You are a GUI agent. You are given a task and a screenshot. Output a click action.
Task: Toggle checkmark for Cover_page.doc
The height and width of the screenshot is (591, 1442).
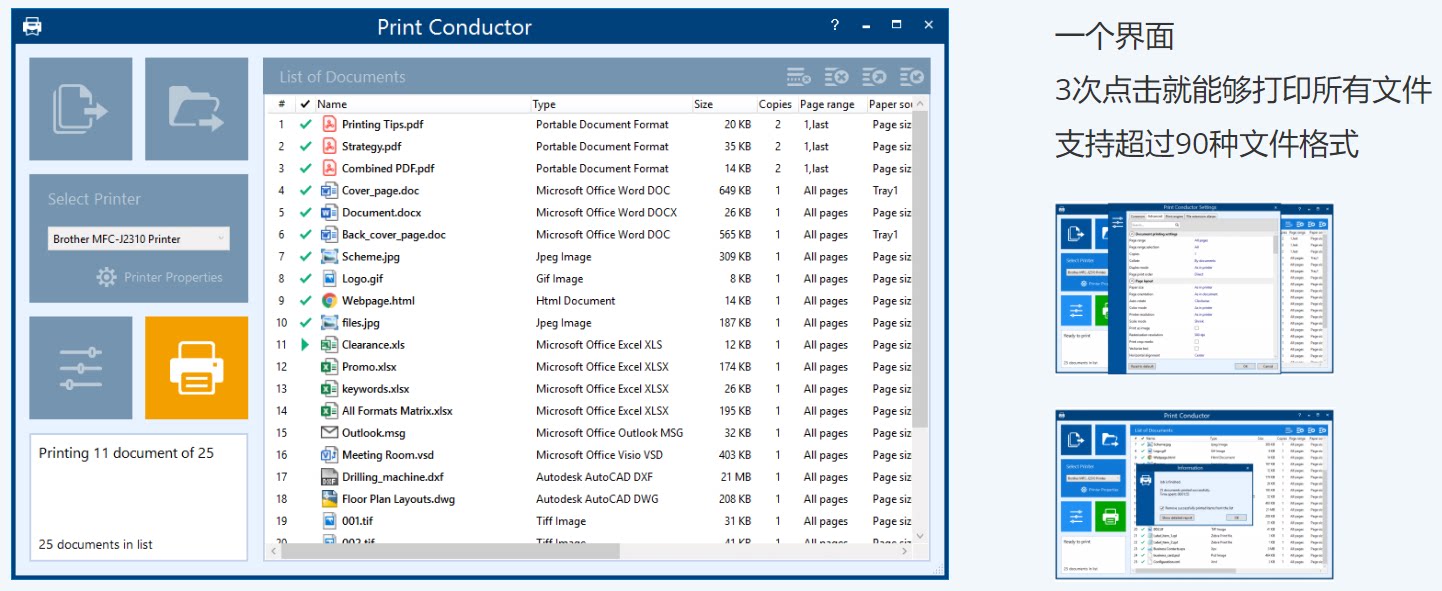coord(305,190)
